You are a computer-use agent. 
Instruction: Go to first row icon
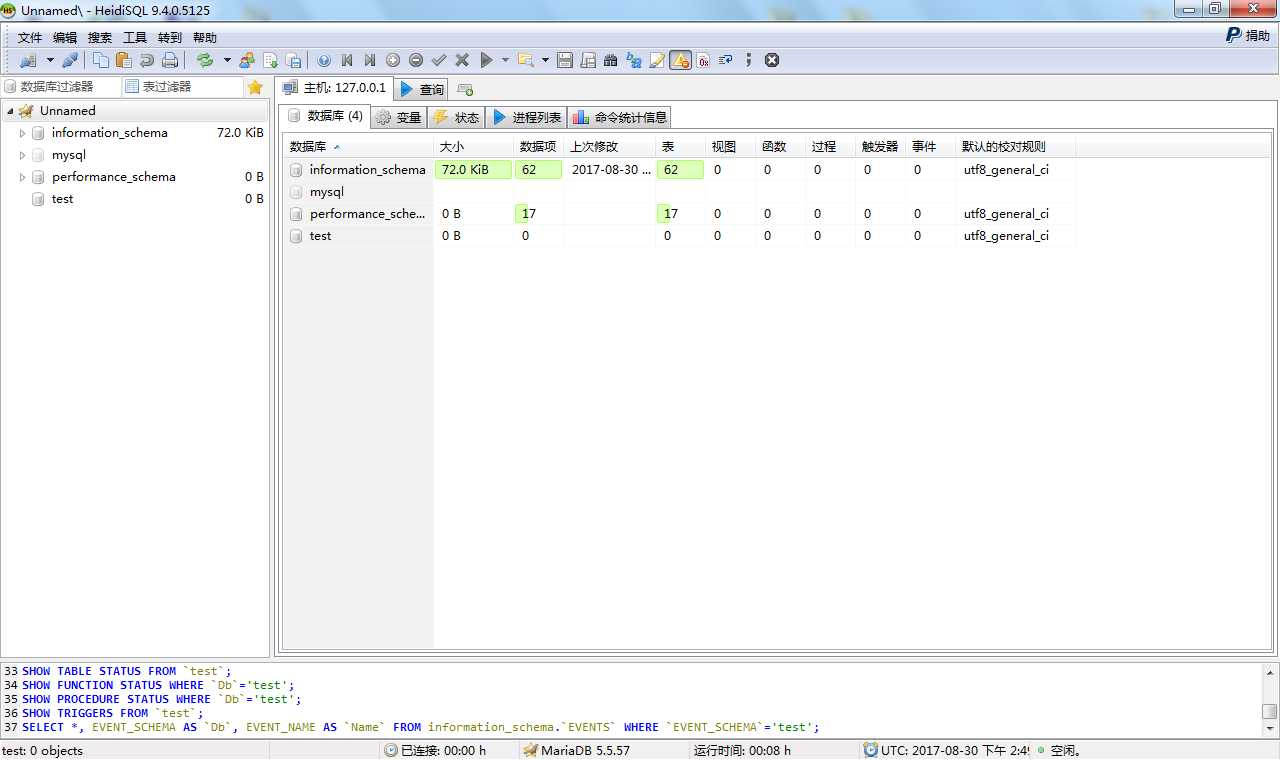pos(347,60)
